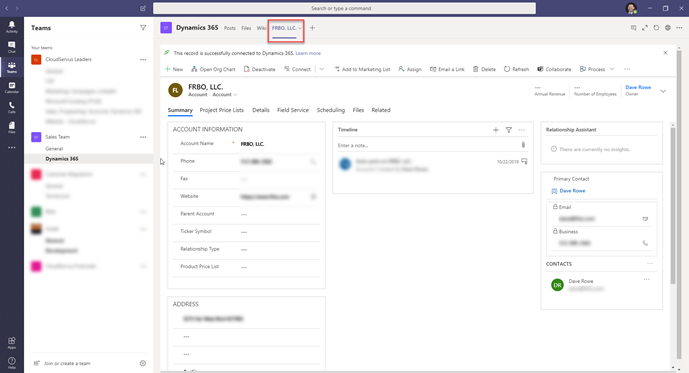Open the Wiki tab
Screen dimensions: 689x373
(x=261, y=28)
